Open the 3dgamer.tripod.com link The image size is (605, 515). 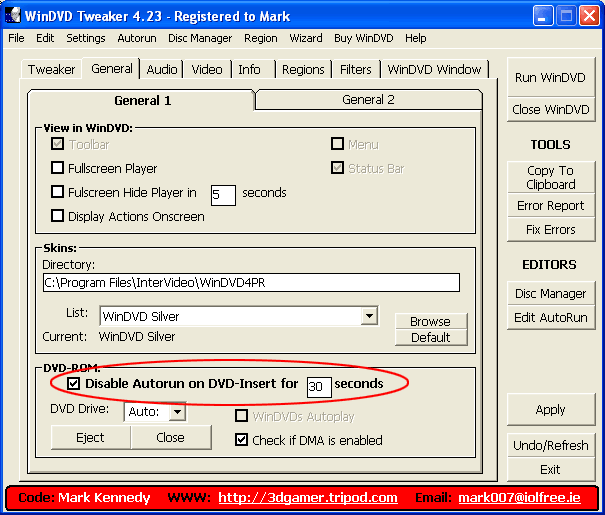click(308, 498)
